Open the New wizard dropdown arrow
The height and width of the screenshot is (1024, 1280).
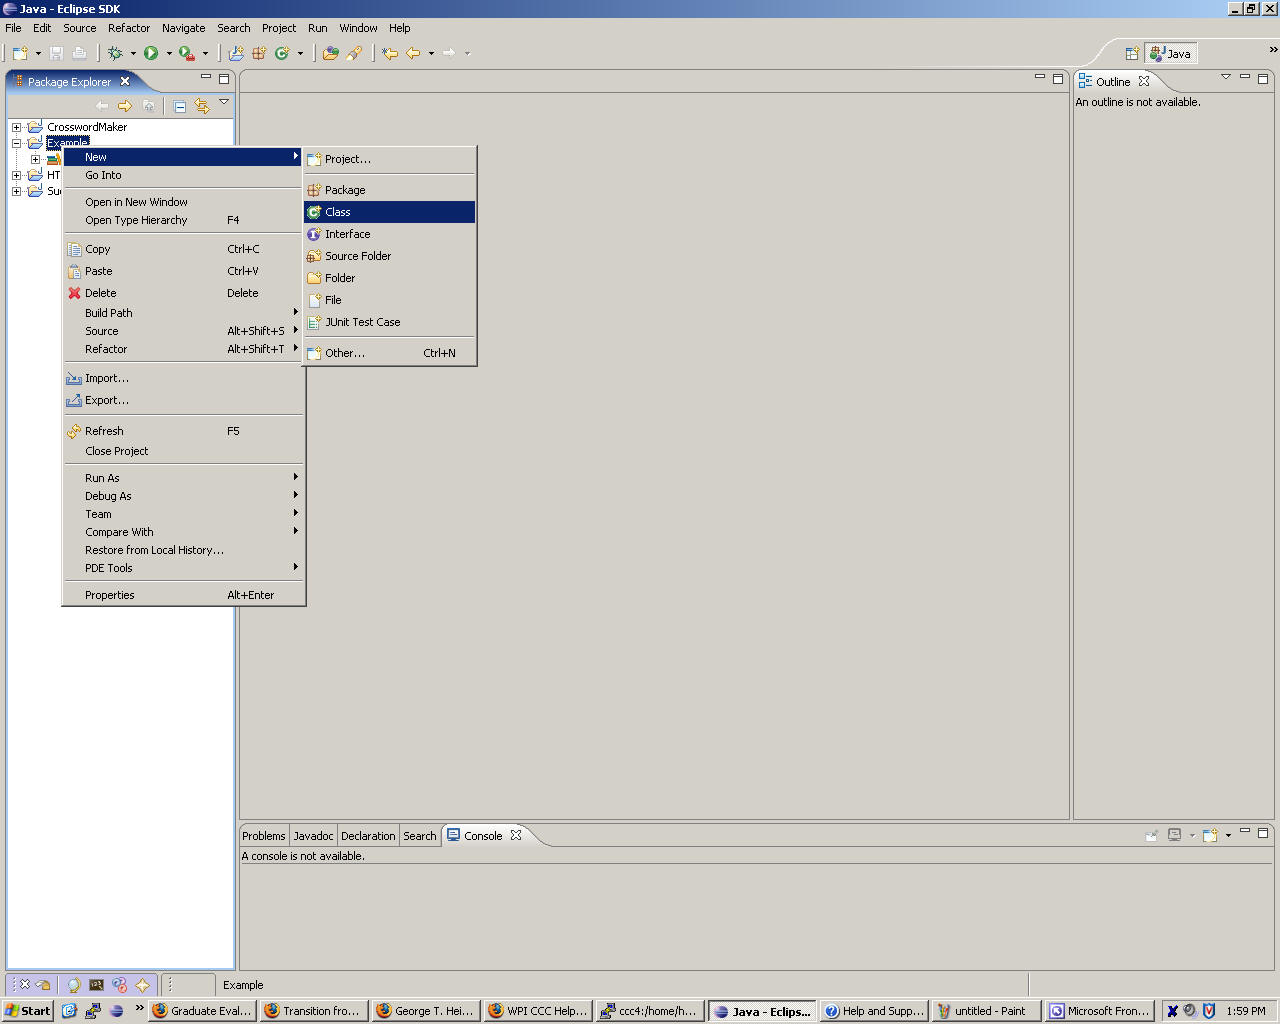coord(38,54)
